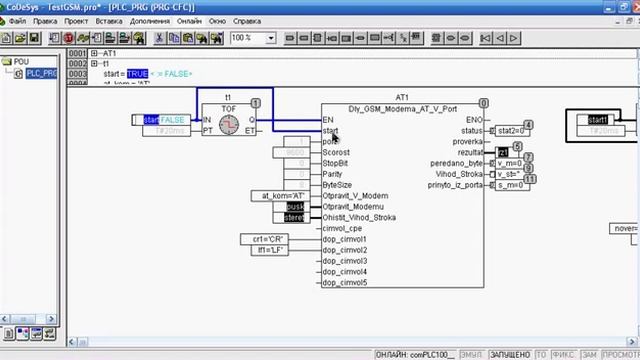Click the Paste toolbar icon
The height and width of the screenshot is (360, 640).
point(188,38)
